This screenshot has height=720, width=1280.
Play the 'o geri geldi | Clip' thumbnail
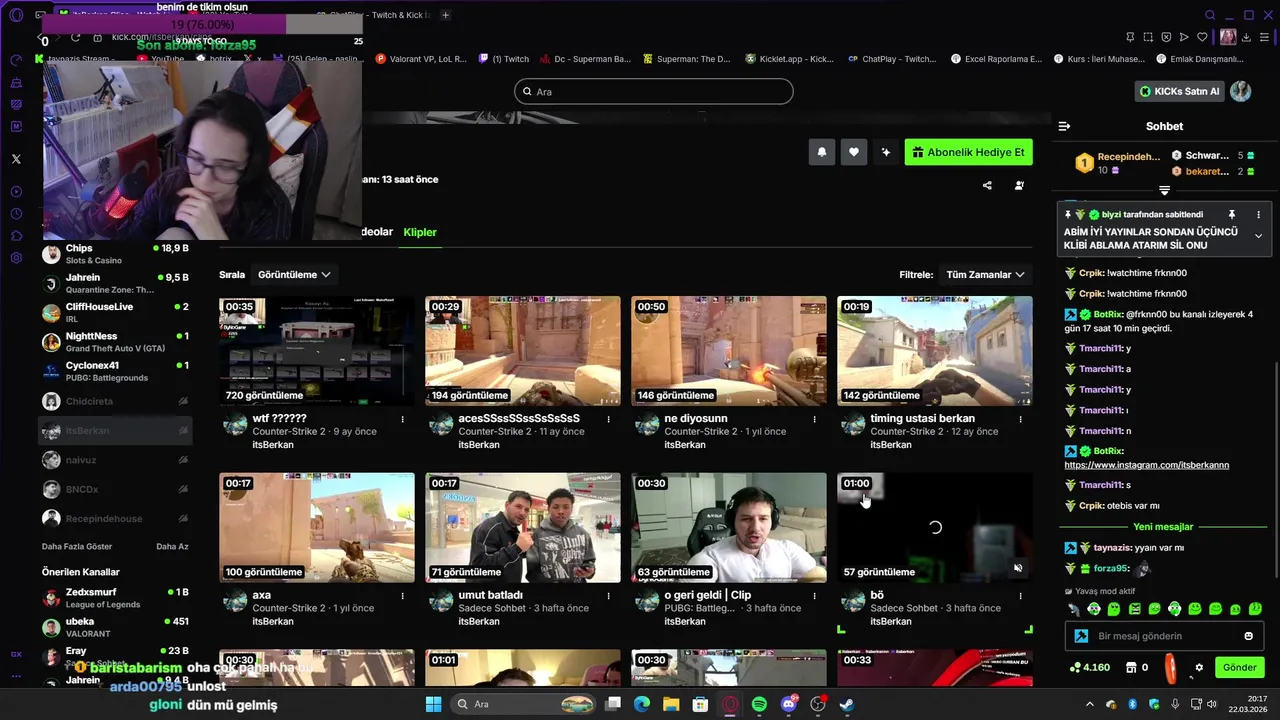click(729, 528)
